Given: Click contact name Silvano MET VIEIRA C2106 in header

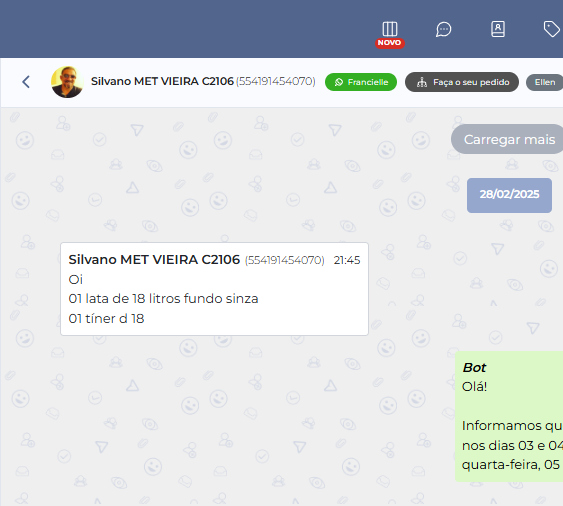Looking at the screenshot, I should click(x=162, y=81).
